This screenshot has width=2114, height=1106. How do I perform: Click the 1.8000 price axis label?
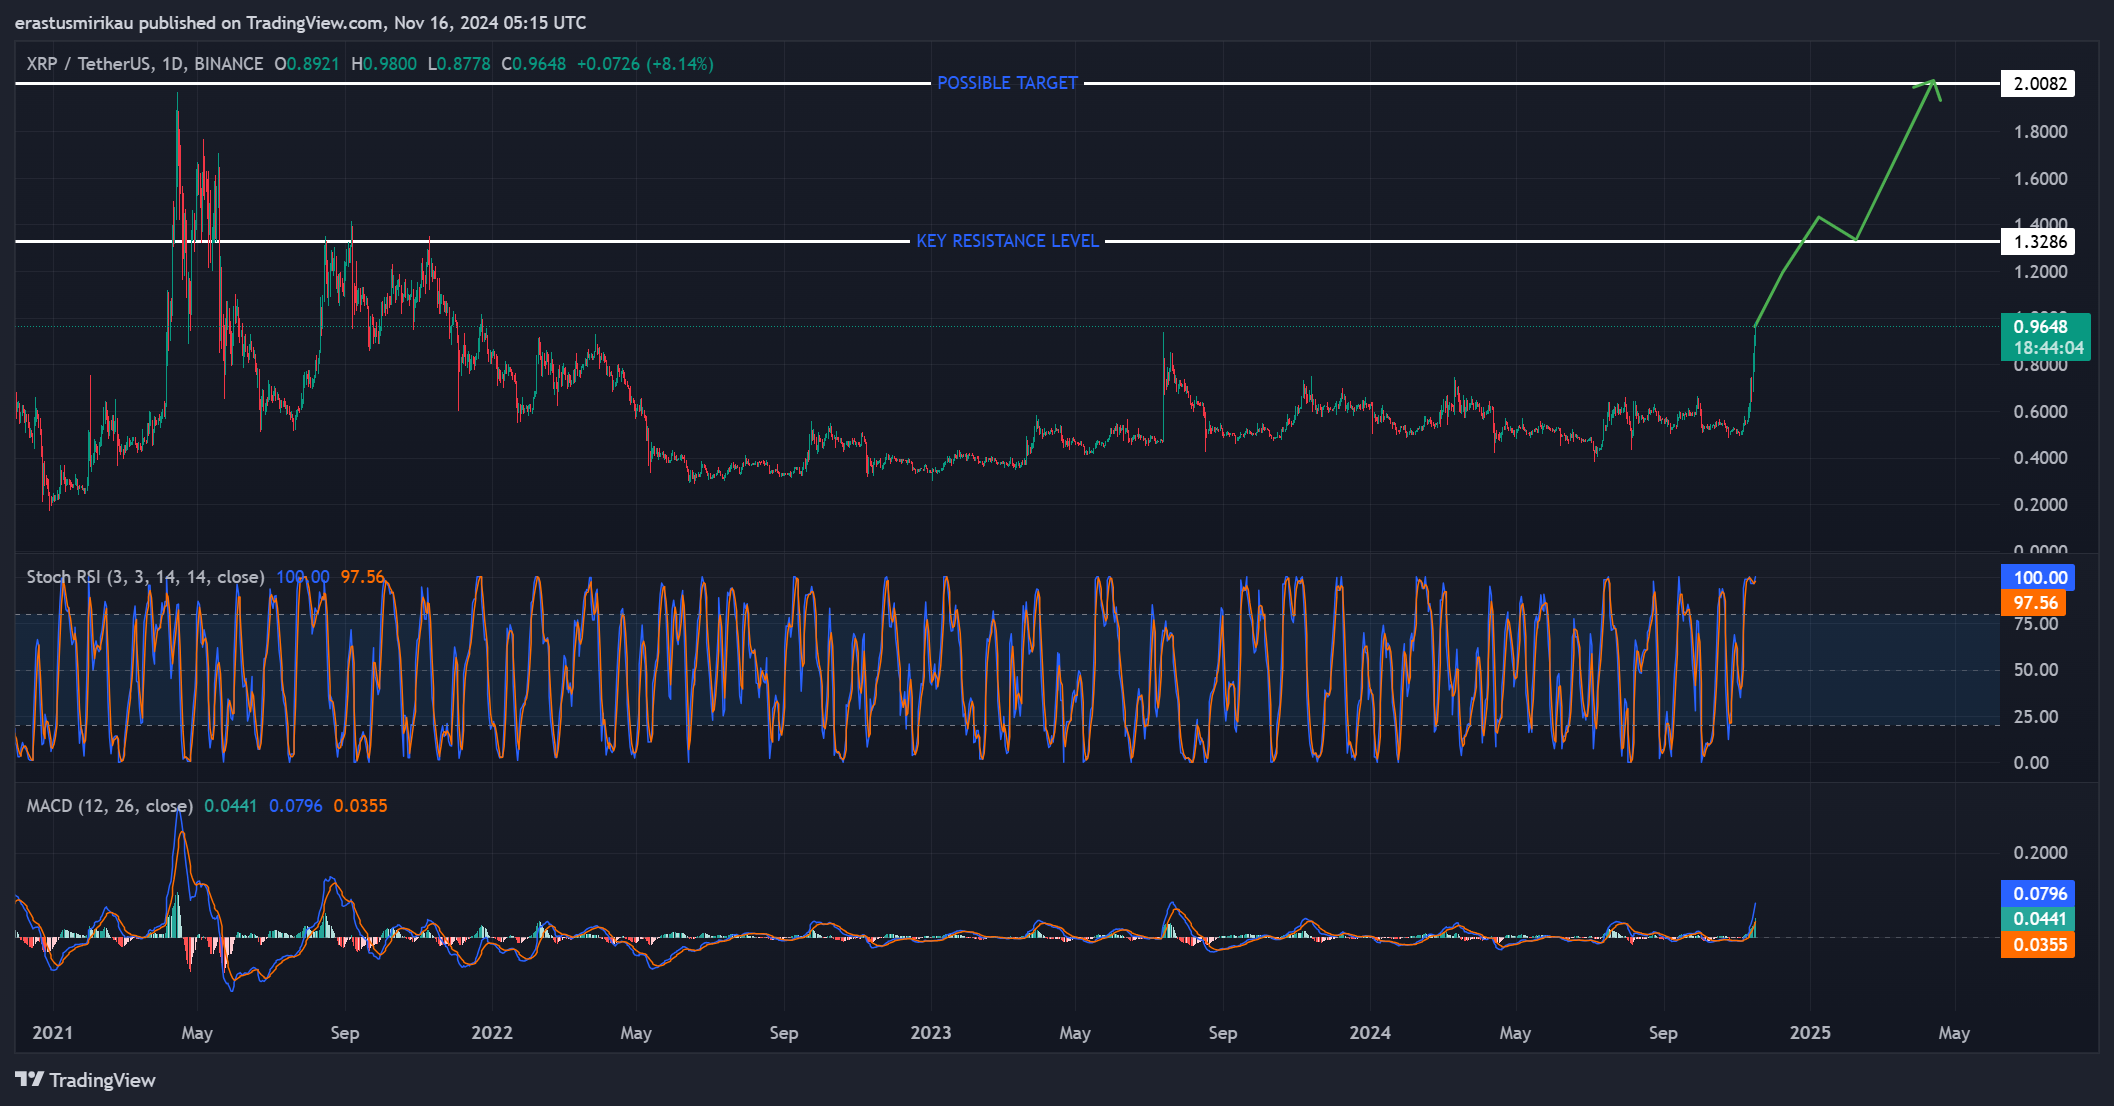(x=2040, y=132)
